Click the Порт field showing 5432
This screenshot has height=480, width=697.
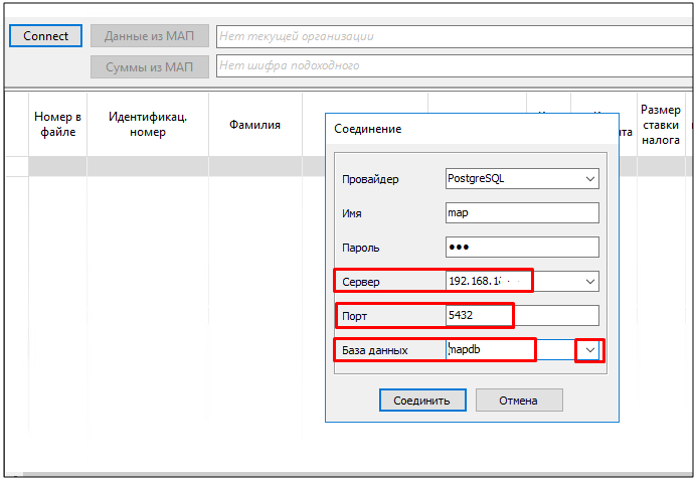521,316
